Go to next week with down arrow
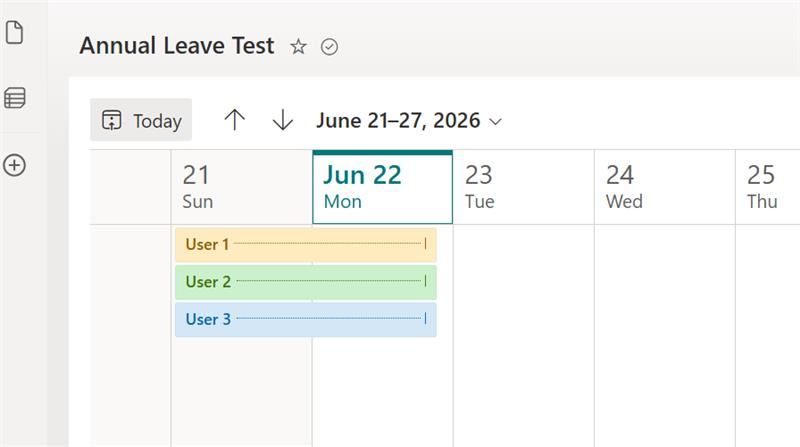This screenshot has width=800, height=447. tap(283, 120)
